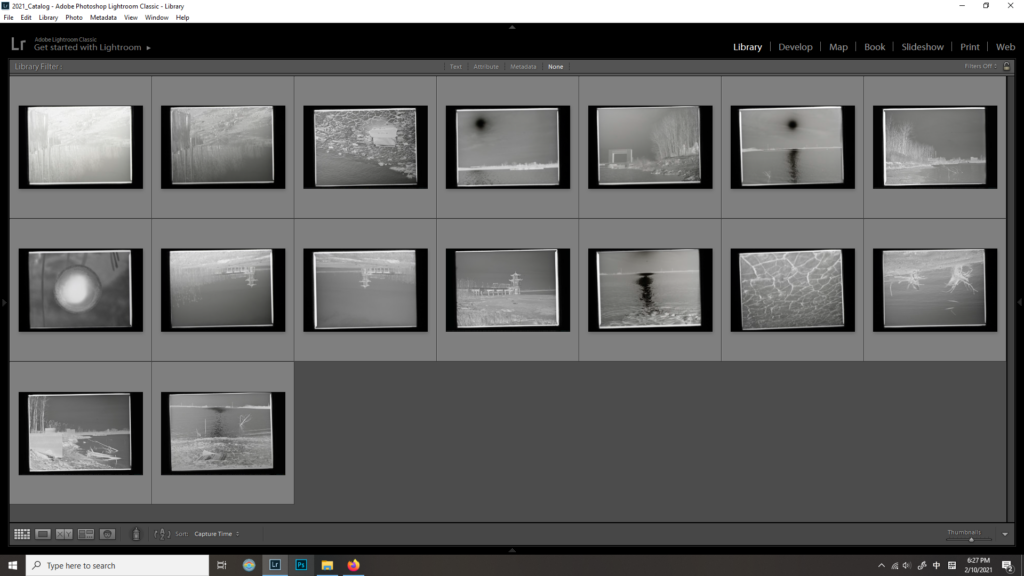
Task: Open Photoshop from taskbar
Action: (x=301, y=566)
